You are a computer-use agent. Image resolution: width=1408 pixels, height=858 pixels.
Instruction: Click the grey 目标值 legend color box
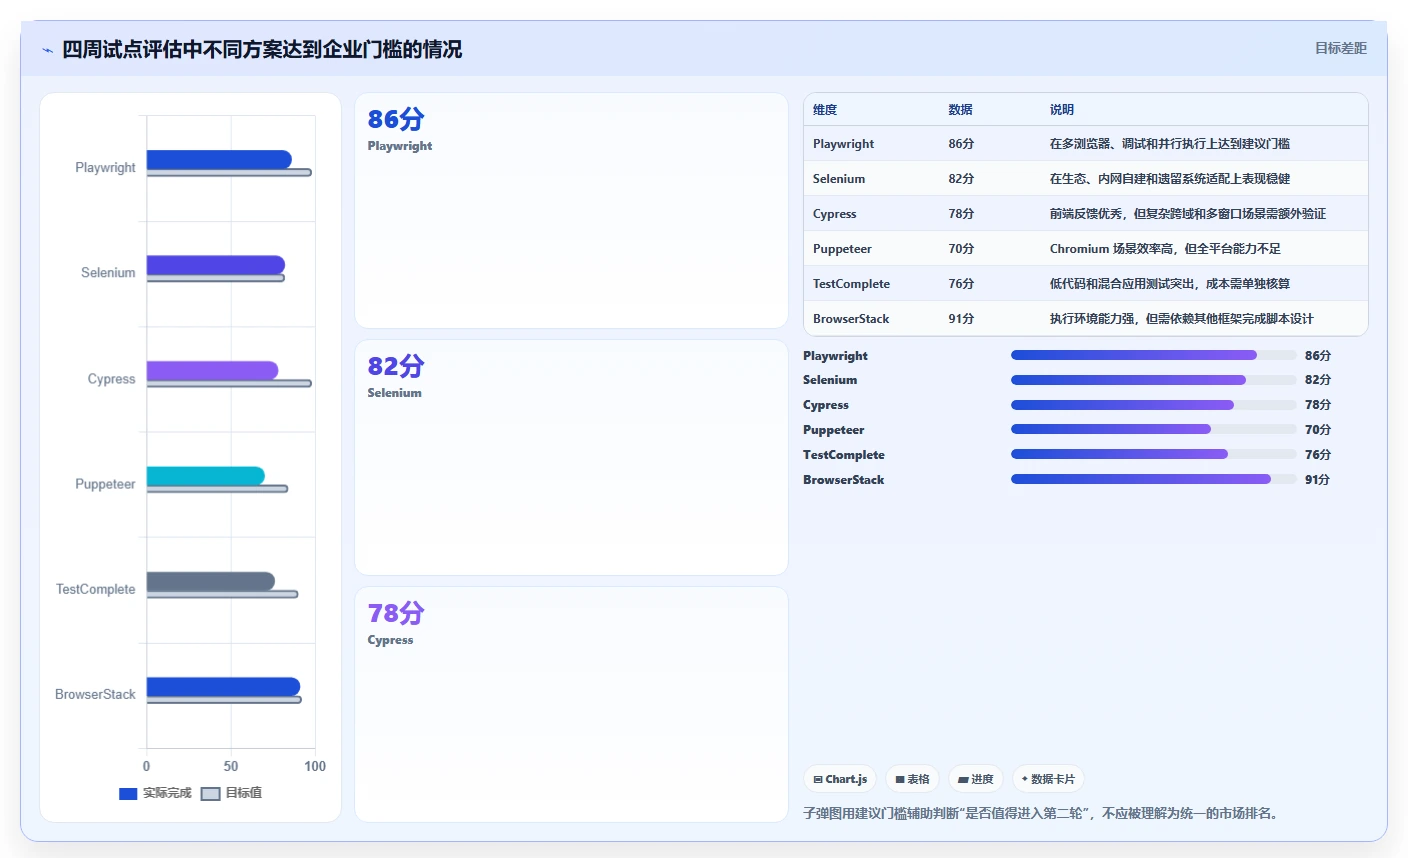[x=210, y=794]
